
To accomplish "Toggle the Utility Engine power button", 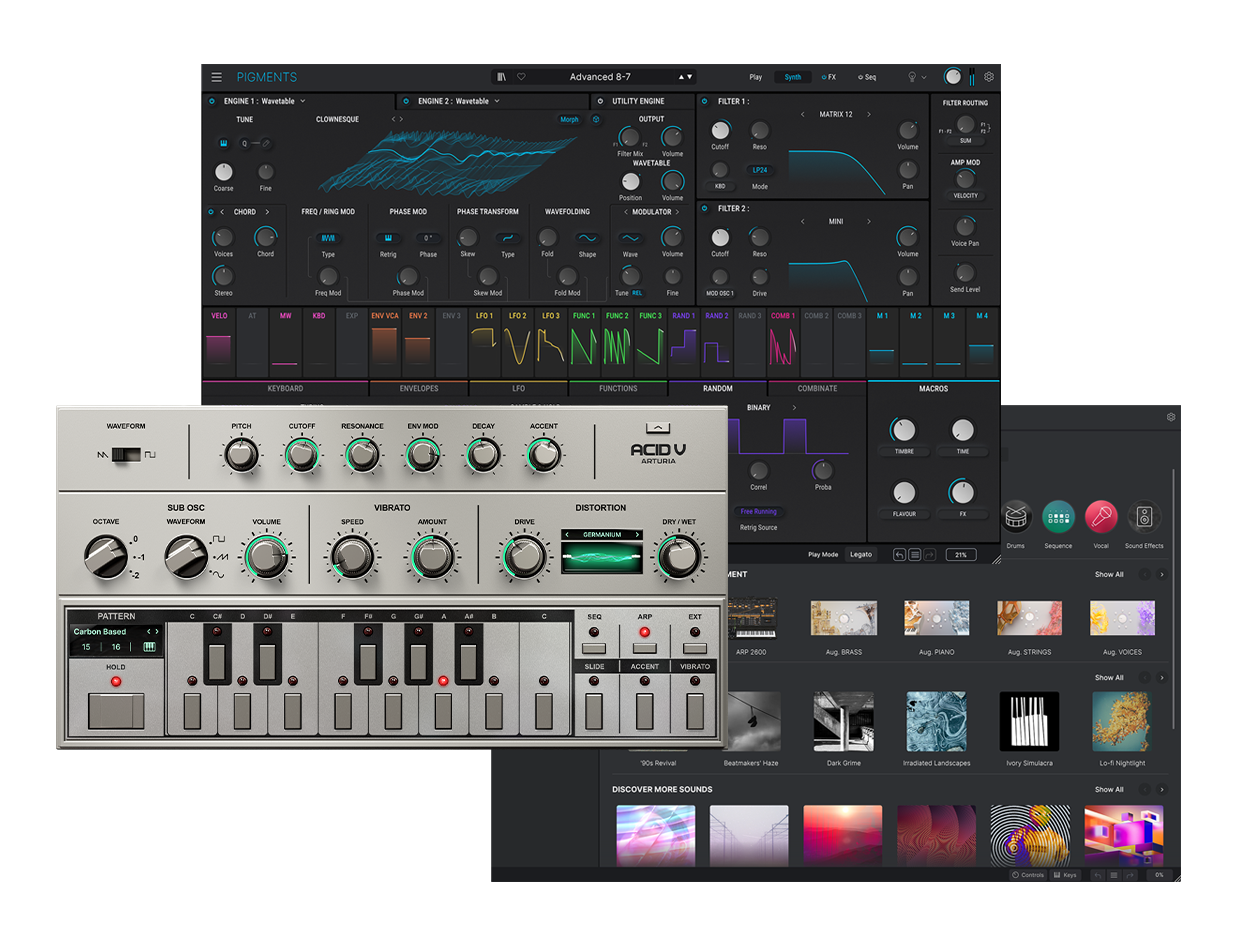I will 601,101.
